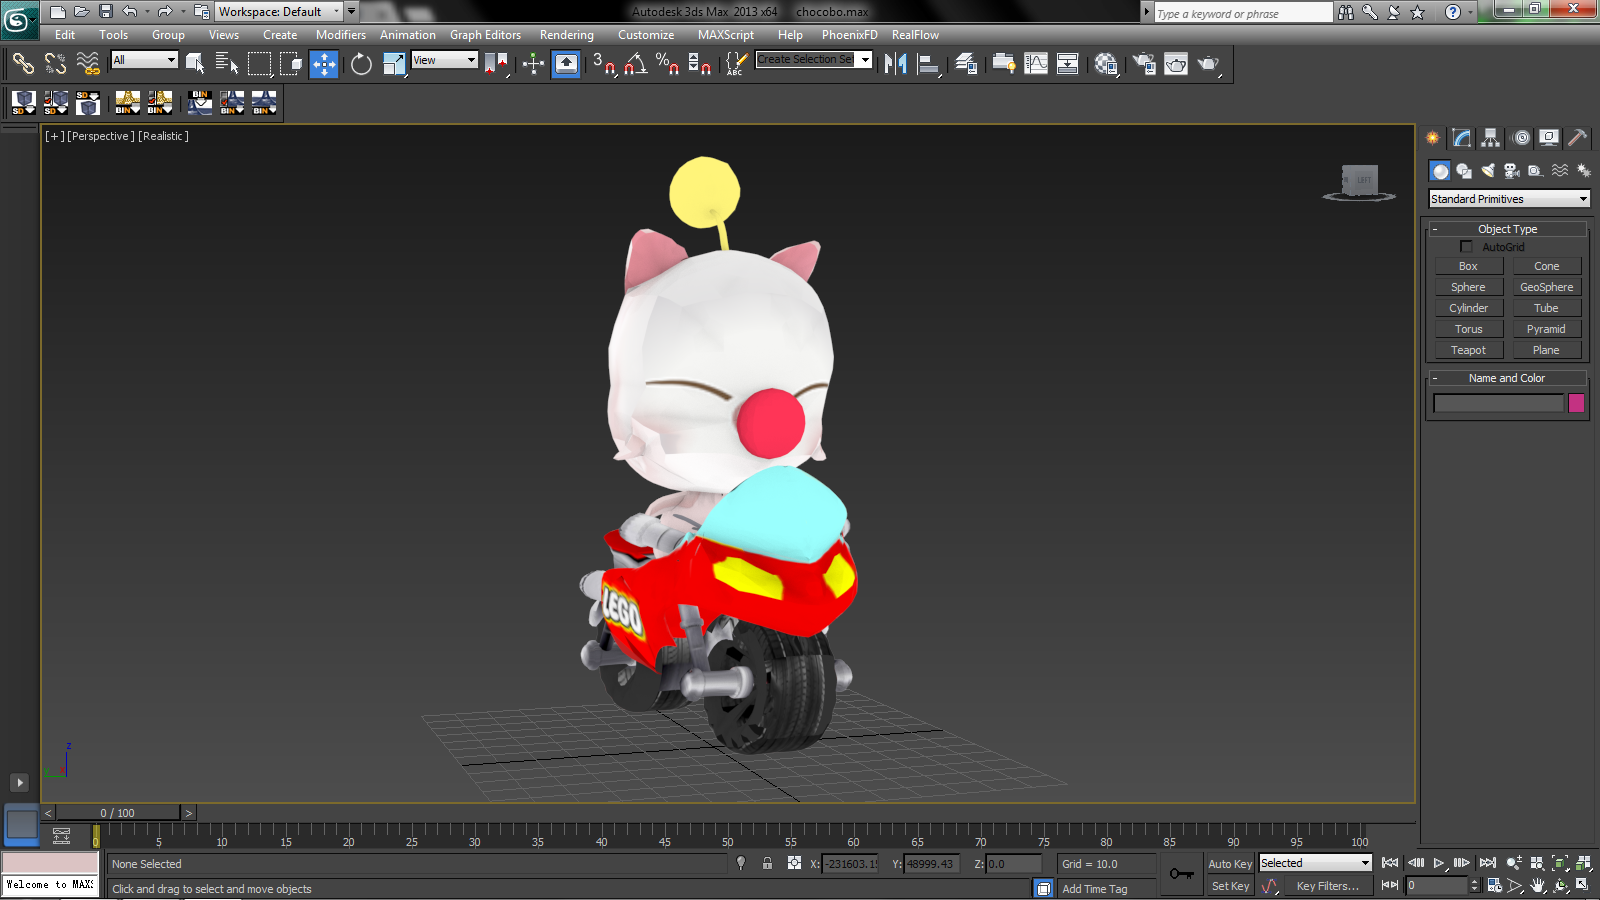Collapse the Object Type rollout
1600x900 pixels.
coord(1508,229)
